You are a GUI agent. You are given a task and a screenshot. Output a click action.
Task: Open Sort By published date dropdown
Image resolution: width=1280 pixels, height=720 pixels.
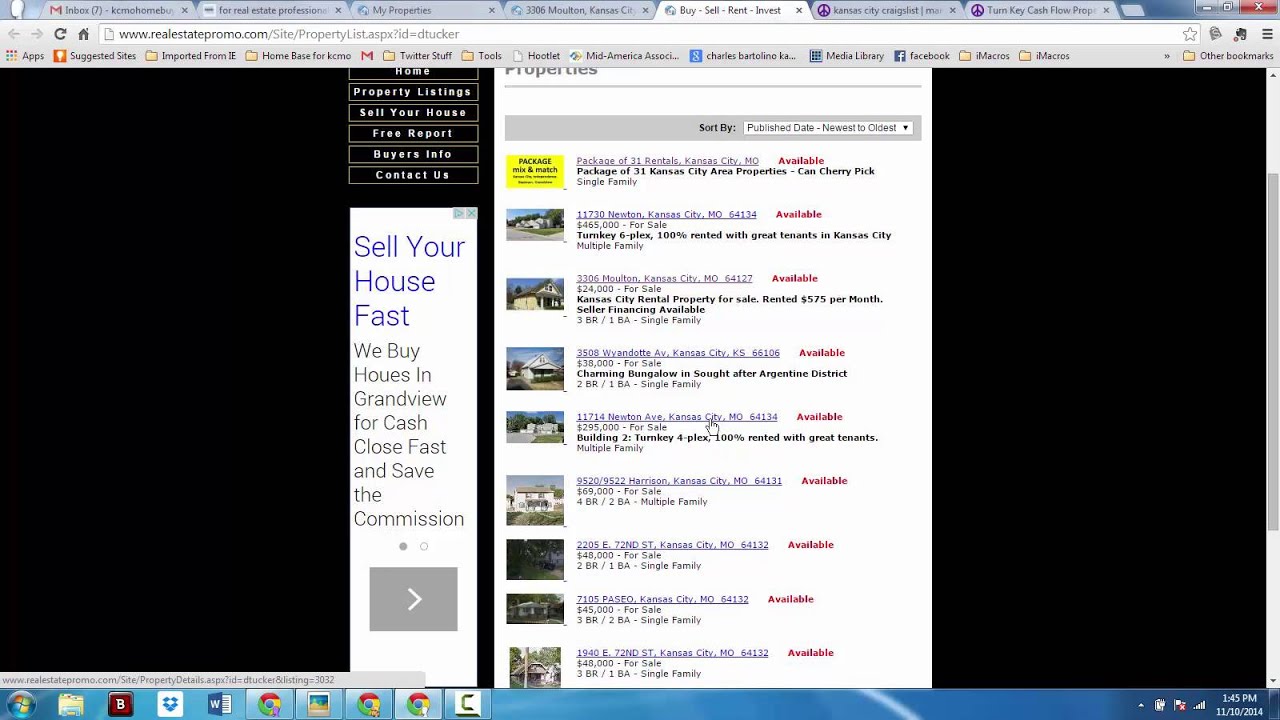(x=828, y=128)
